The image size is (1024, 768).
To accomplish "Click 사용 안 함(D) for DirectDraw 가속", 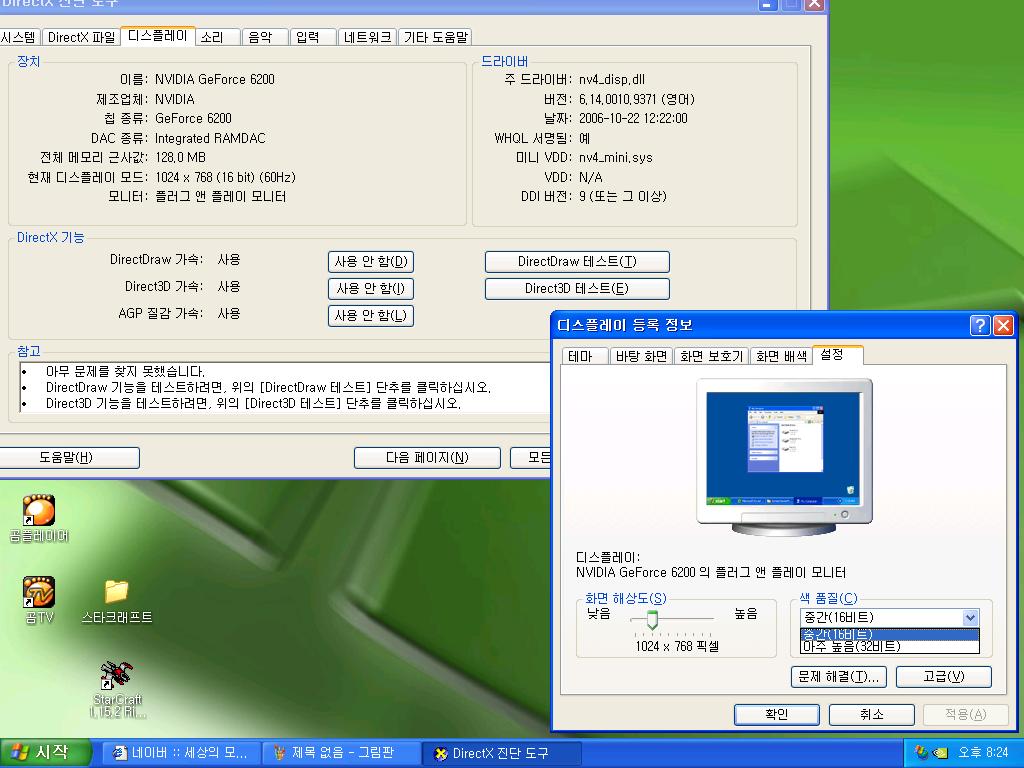I will click(x=371, y=262).
